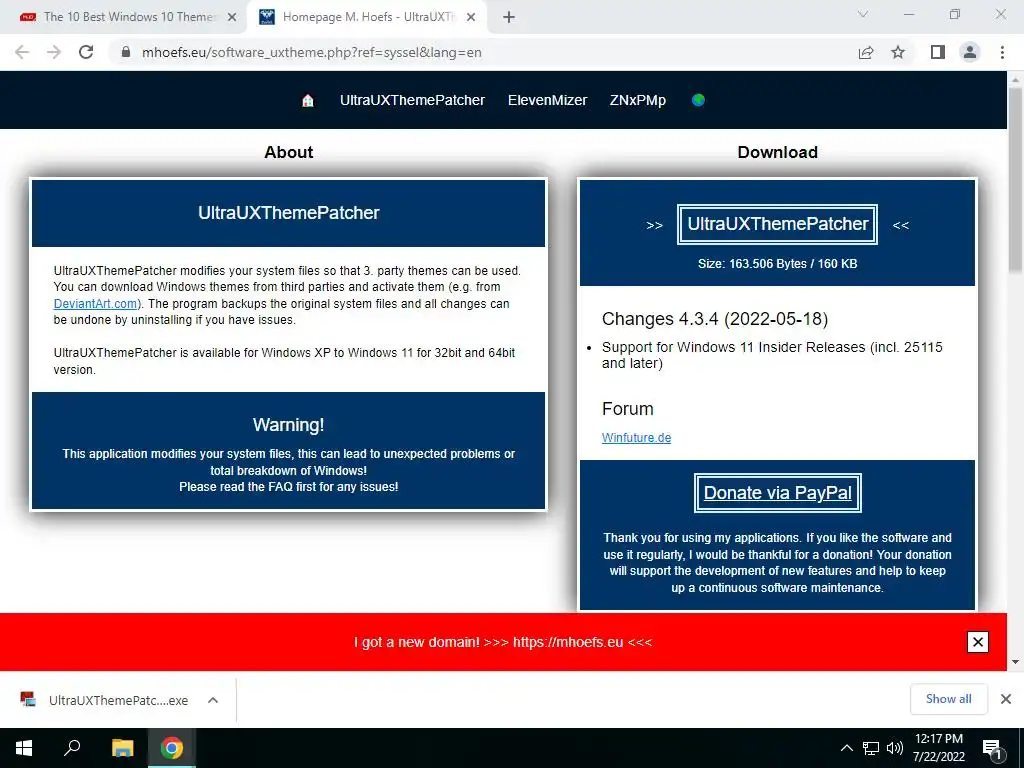Image resolution: width=1024 pixels, height=768 pixels.
Task: Open taskbar search magnifier
Action: click(72, 748)
